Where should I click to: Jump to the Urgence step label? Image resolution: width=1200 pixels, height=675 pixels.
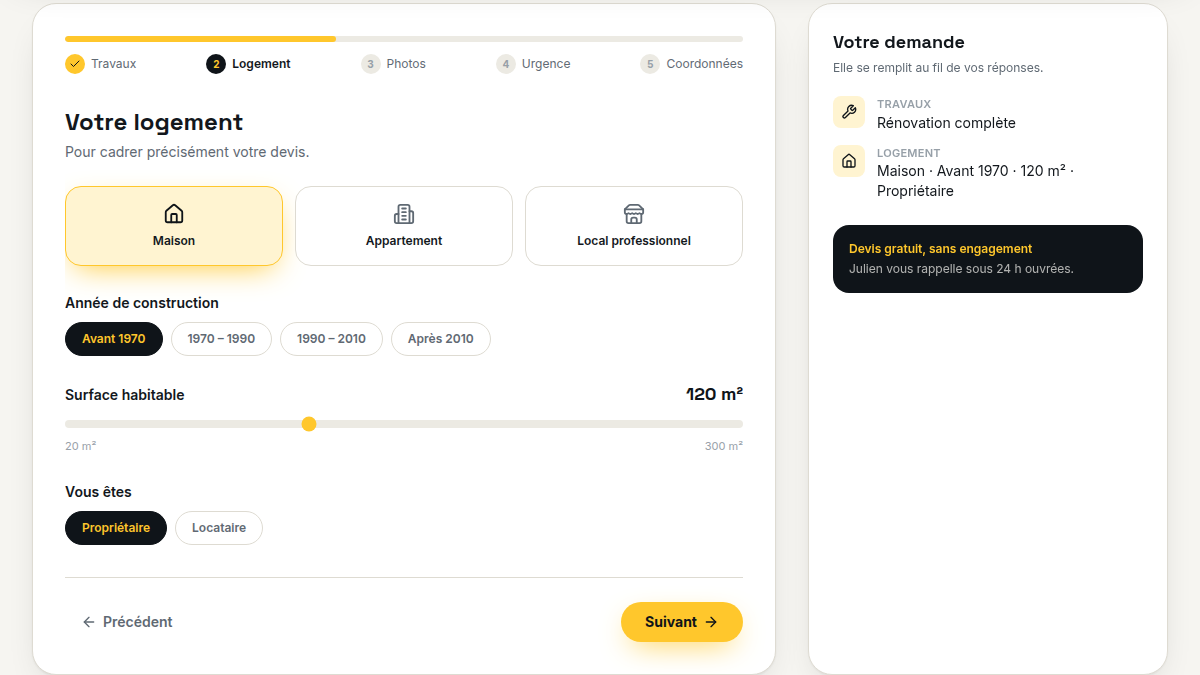point(546,64)
